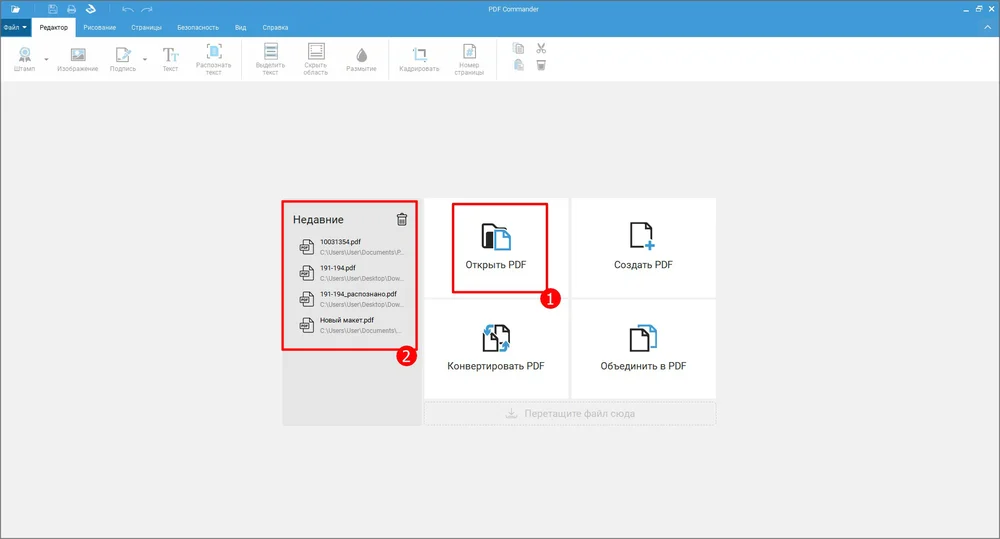Select the Подпись signature tool
Screen dimensions: 1000x539
[x=122, y=59]
